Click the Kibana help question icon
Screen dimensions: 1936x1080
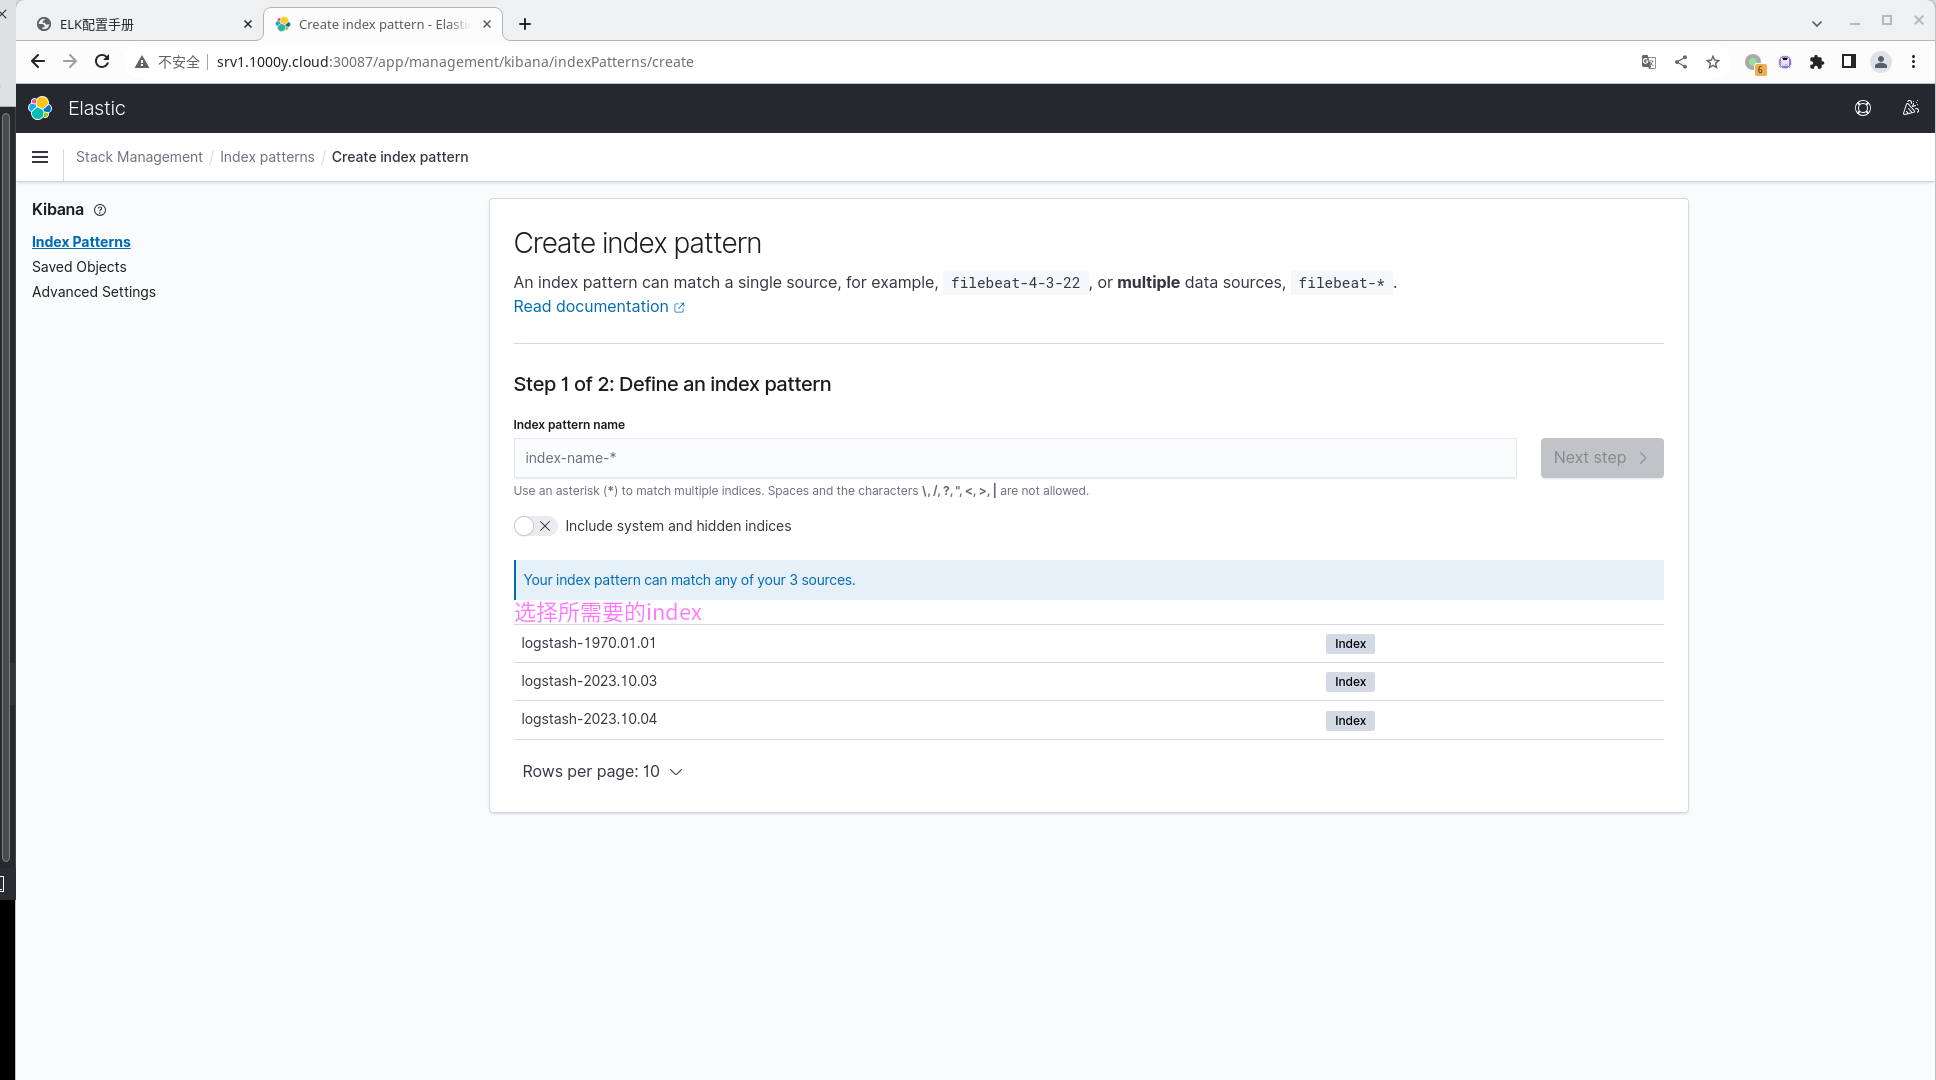click(100, 210)
